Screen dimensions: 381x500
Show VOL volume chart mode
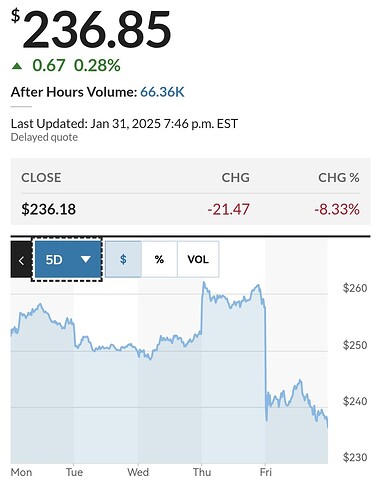coord(198,259)
